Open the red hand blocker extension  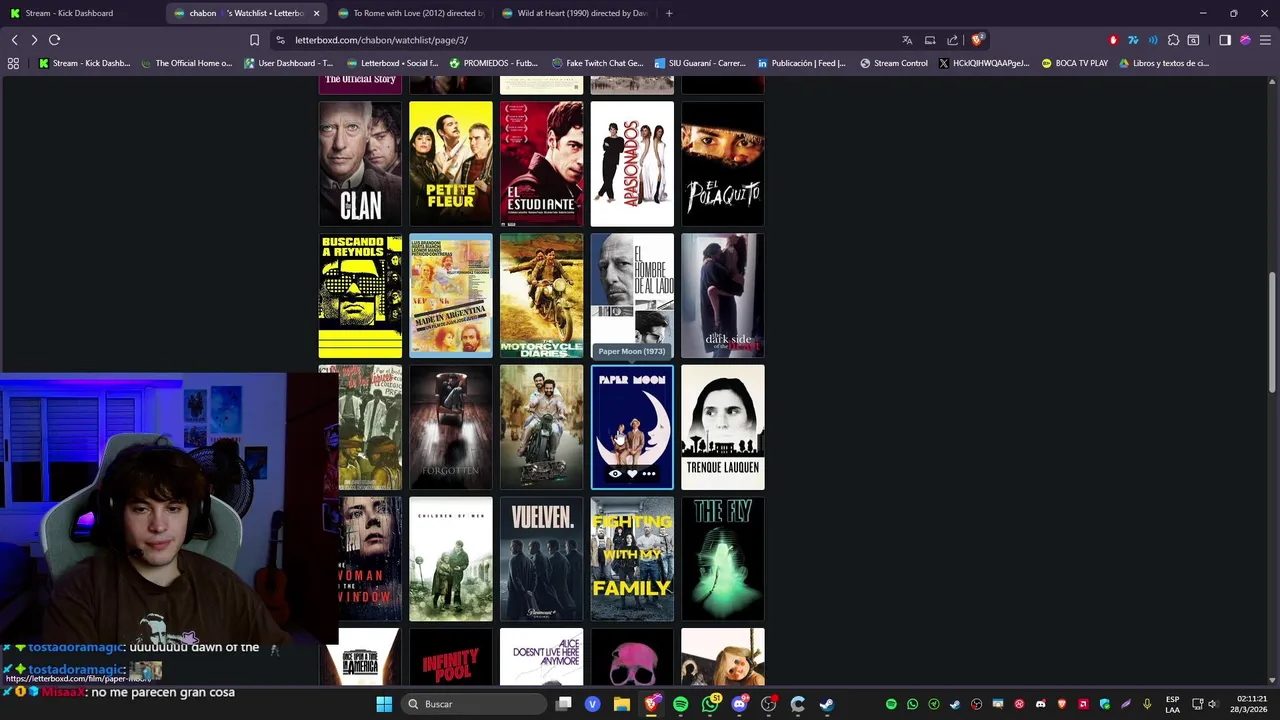pyautogui.click(x=1113, y=40)
